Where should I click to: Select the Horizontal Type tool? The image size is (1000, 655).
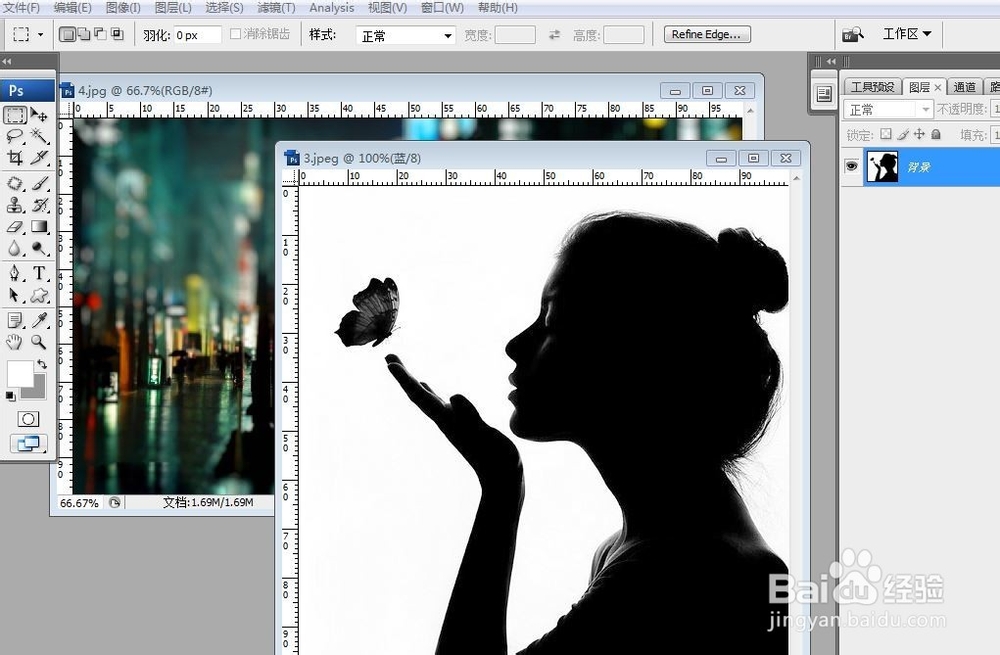coord(40,274)
